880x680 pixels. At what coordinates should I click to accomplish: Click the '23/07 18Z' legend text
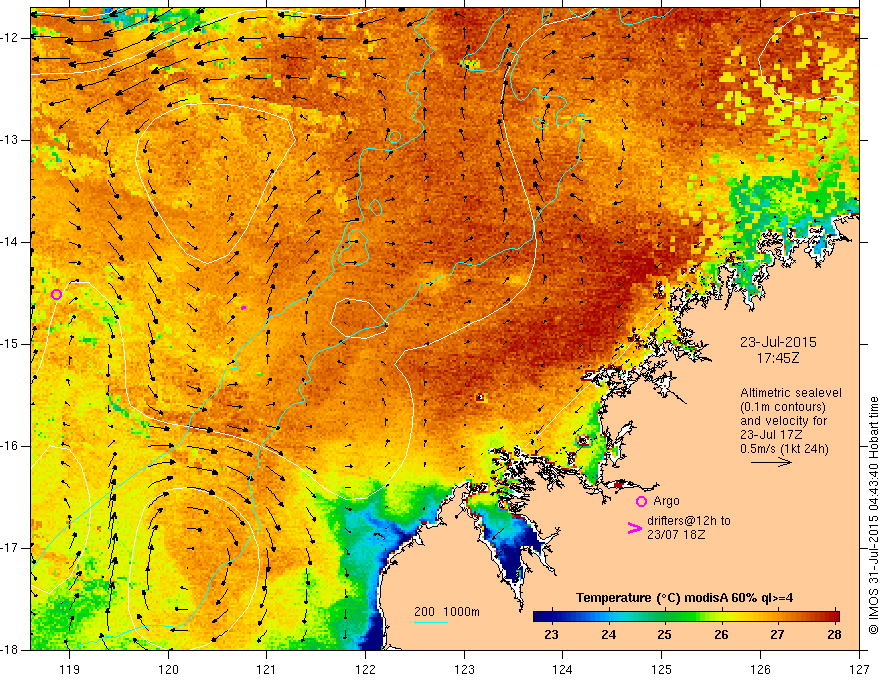click(676, 535)
